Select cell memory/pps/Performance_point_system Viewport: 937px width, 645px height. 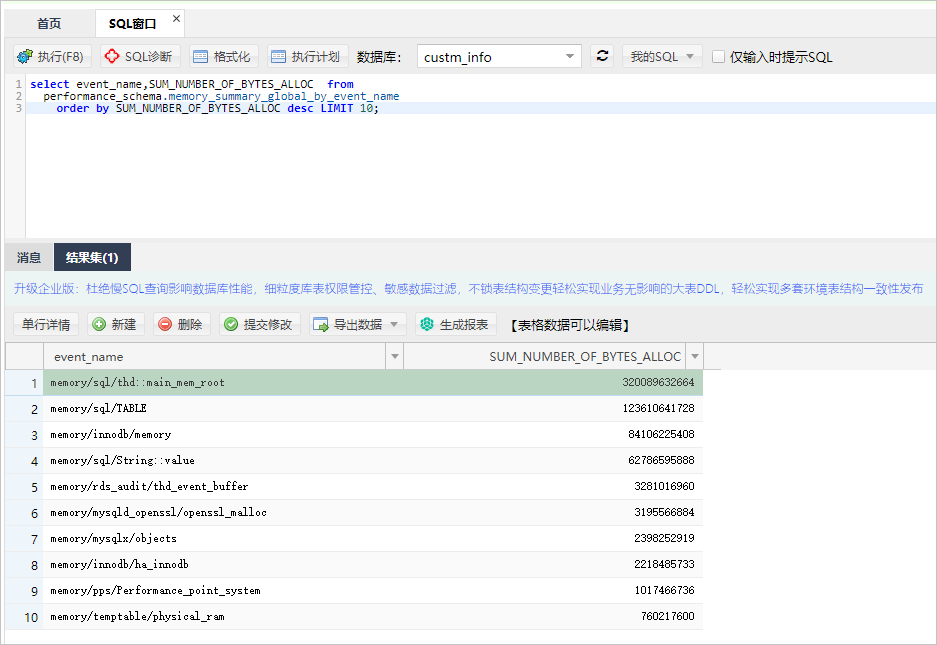point(223,591)
